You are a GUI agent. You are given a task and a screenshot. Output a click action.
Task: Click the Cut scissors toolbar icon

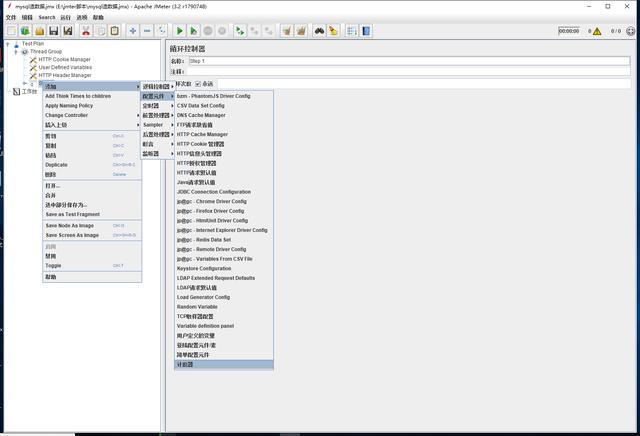(x=86, y=31)
